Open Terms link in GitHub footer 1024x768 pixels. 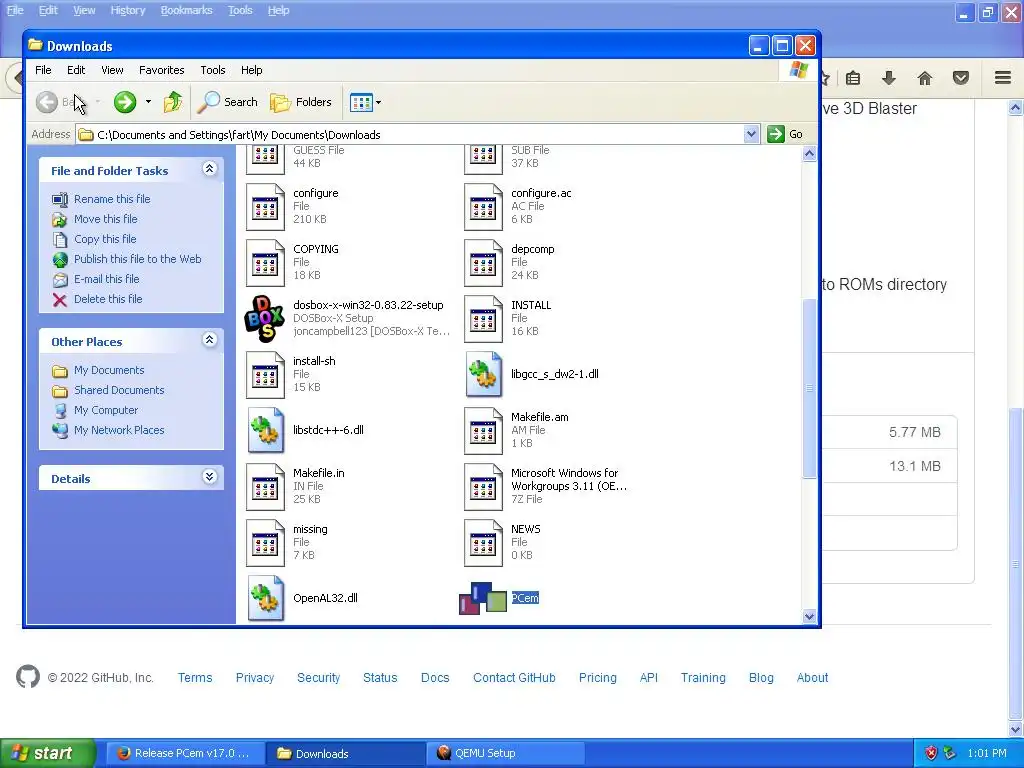[x=195, y=678]
